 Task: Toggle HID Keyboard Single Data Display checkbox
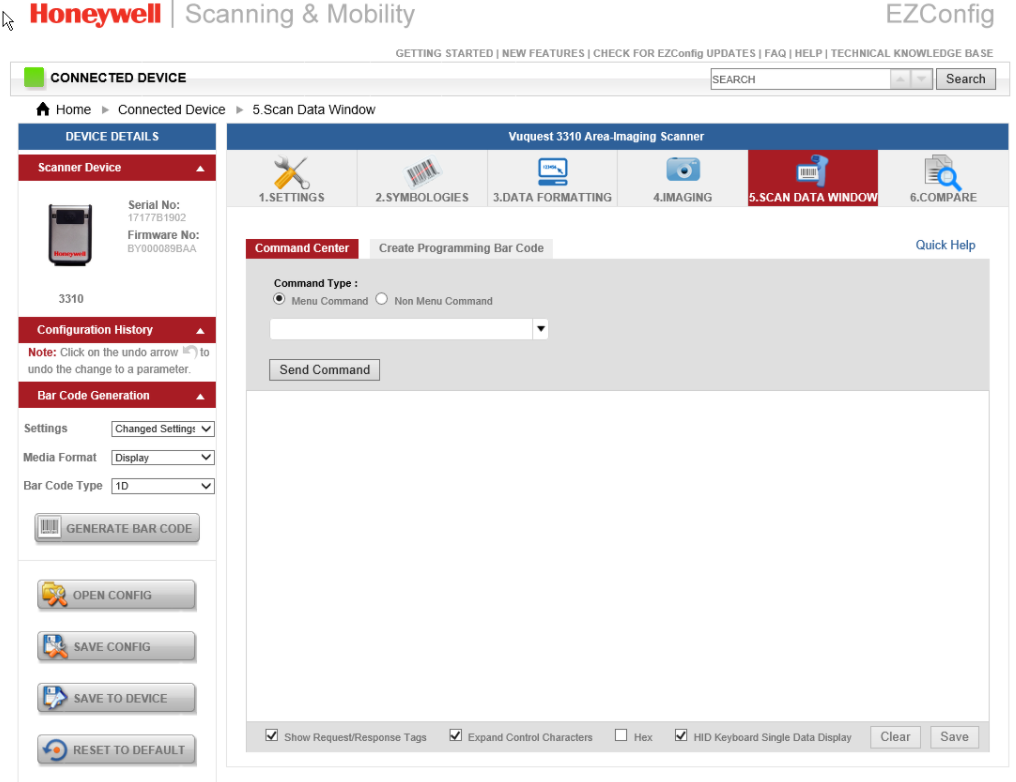pos(681,735)
